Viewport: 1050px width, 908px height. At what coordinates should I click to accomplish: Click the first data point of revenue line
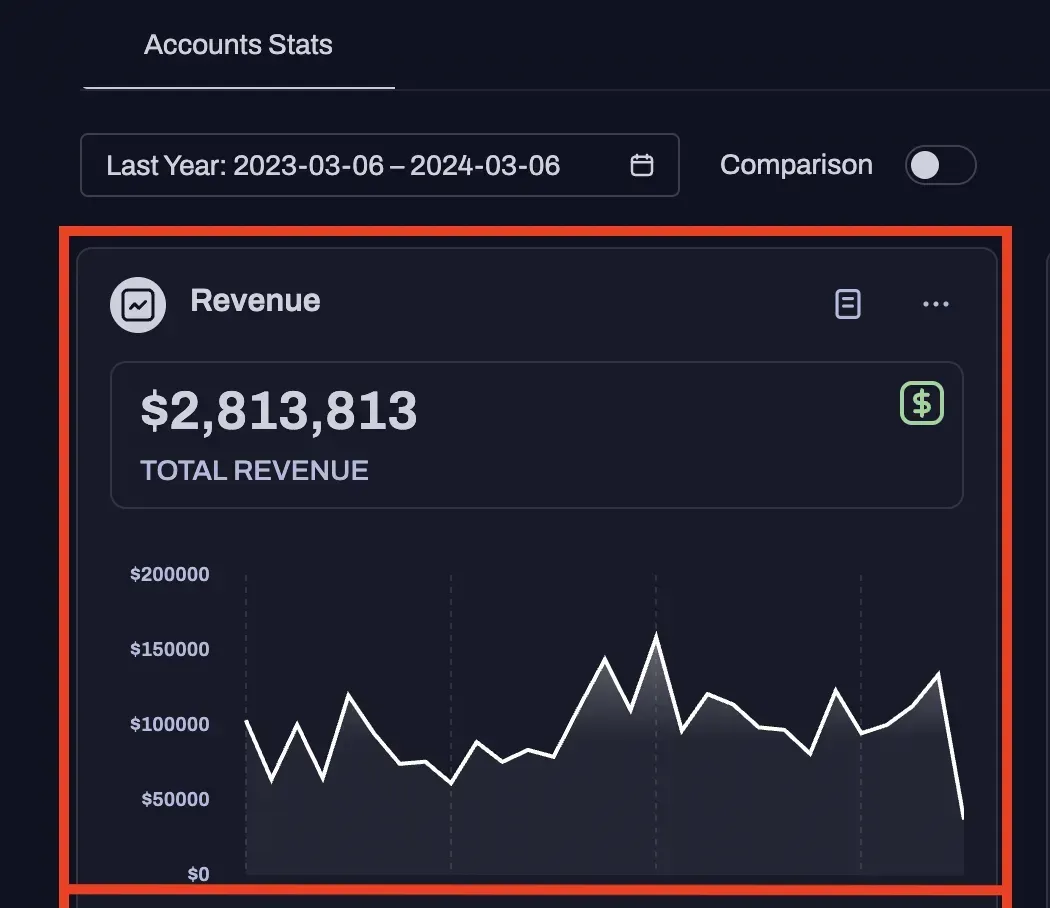tap(246, 721)
